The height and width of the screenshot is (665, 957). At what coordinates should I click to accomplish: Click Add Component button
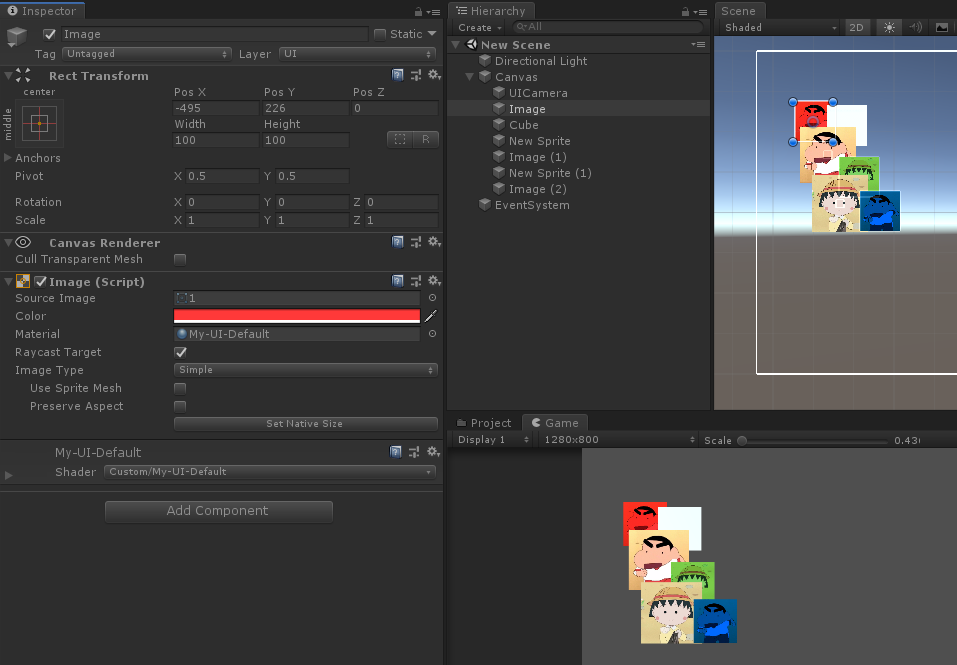pyautogui.click(x=218, y=511)
